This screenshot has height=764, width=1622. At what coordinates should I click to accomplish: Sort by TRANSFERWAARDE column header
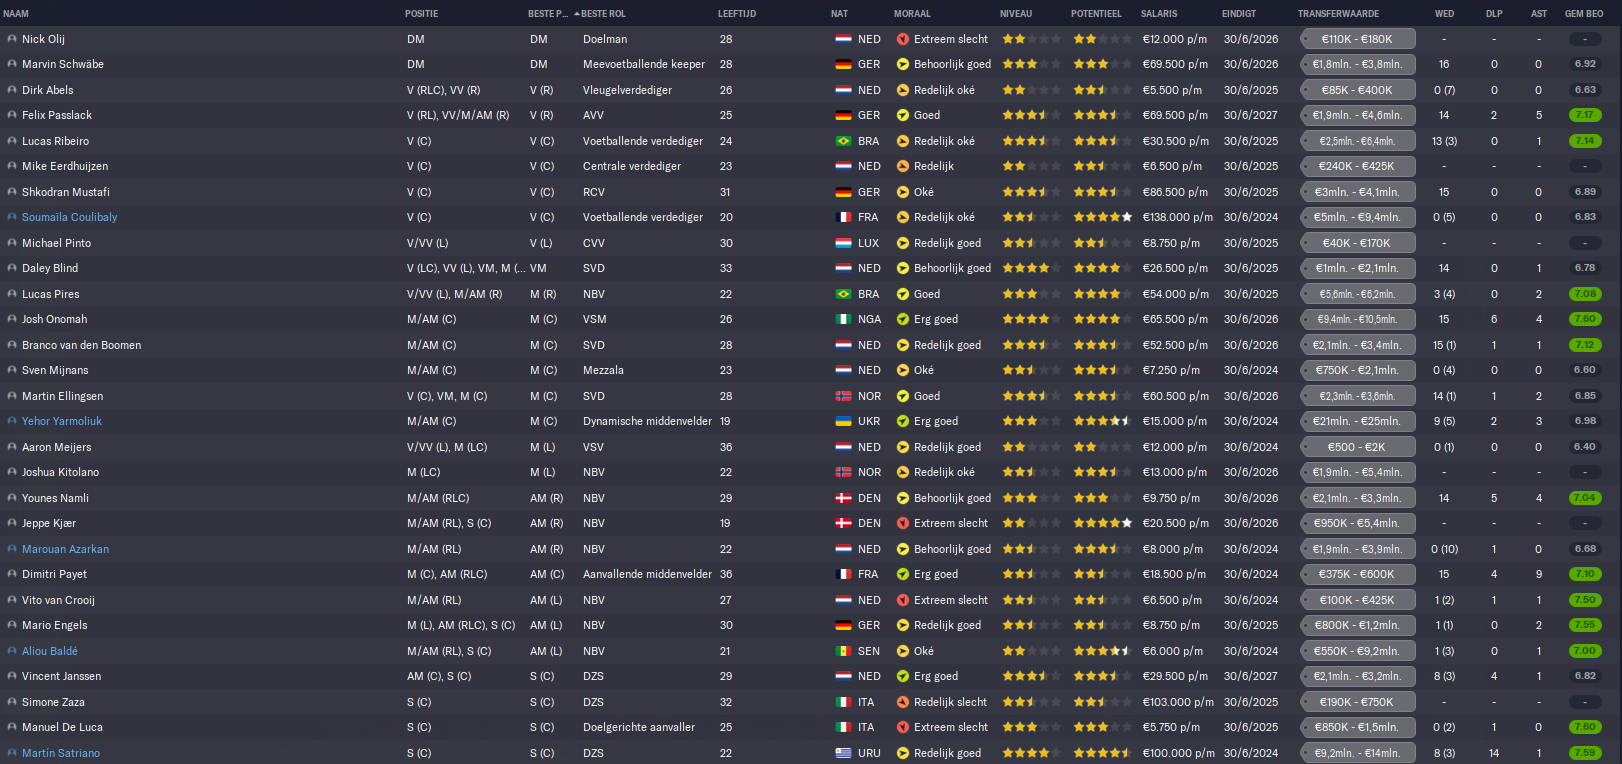point(1338,14)
